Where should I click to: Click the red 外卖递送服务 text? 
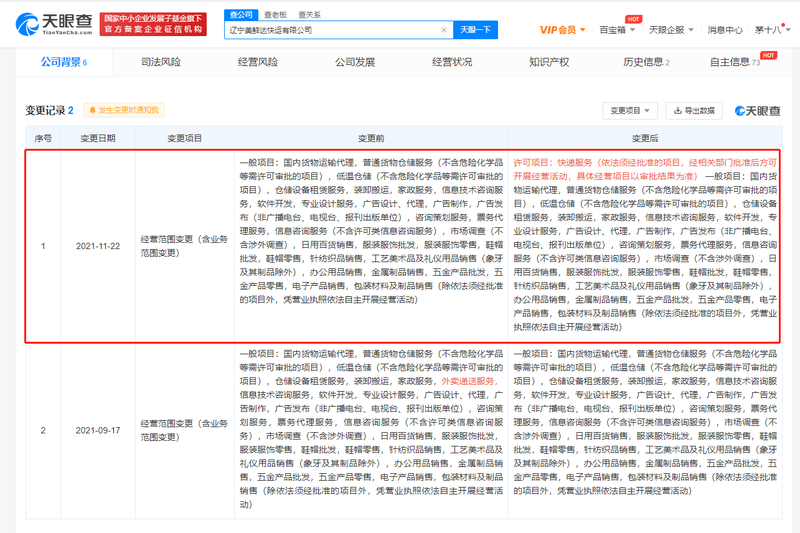[469, 381]
